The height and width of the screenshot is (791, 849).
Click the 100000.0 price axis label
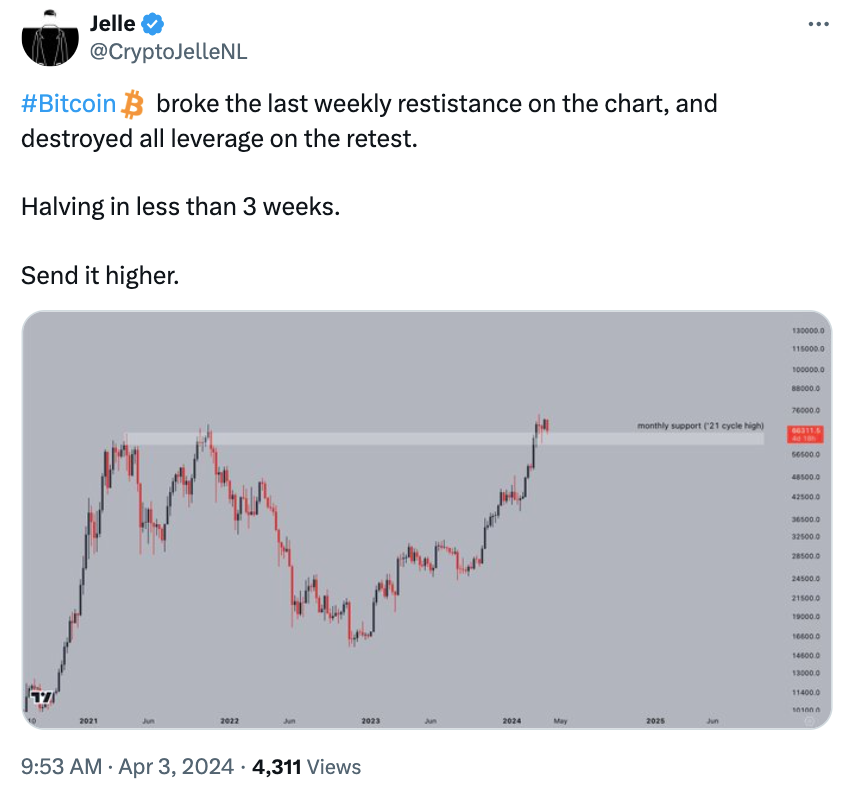(x=808, y=369)
